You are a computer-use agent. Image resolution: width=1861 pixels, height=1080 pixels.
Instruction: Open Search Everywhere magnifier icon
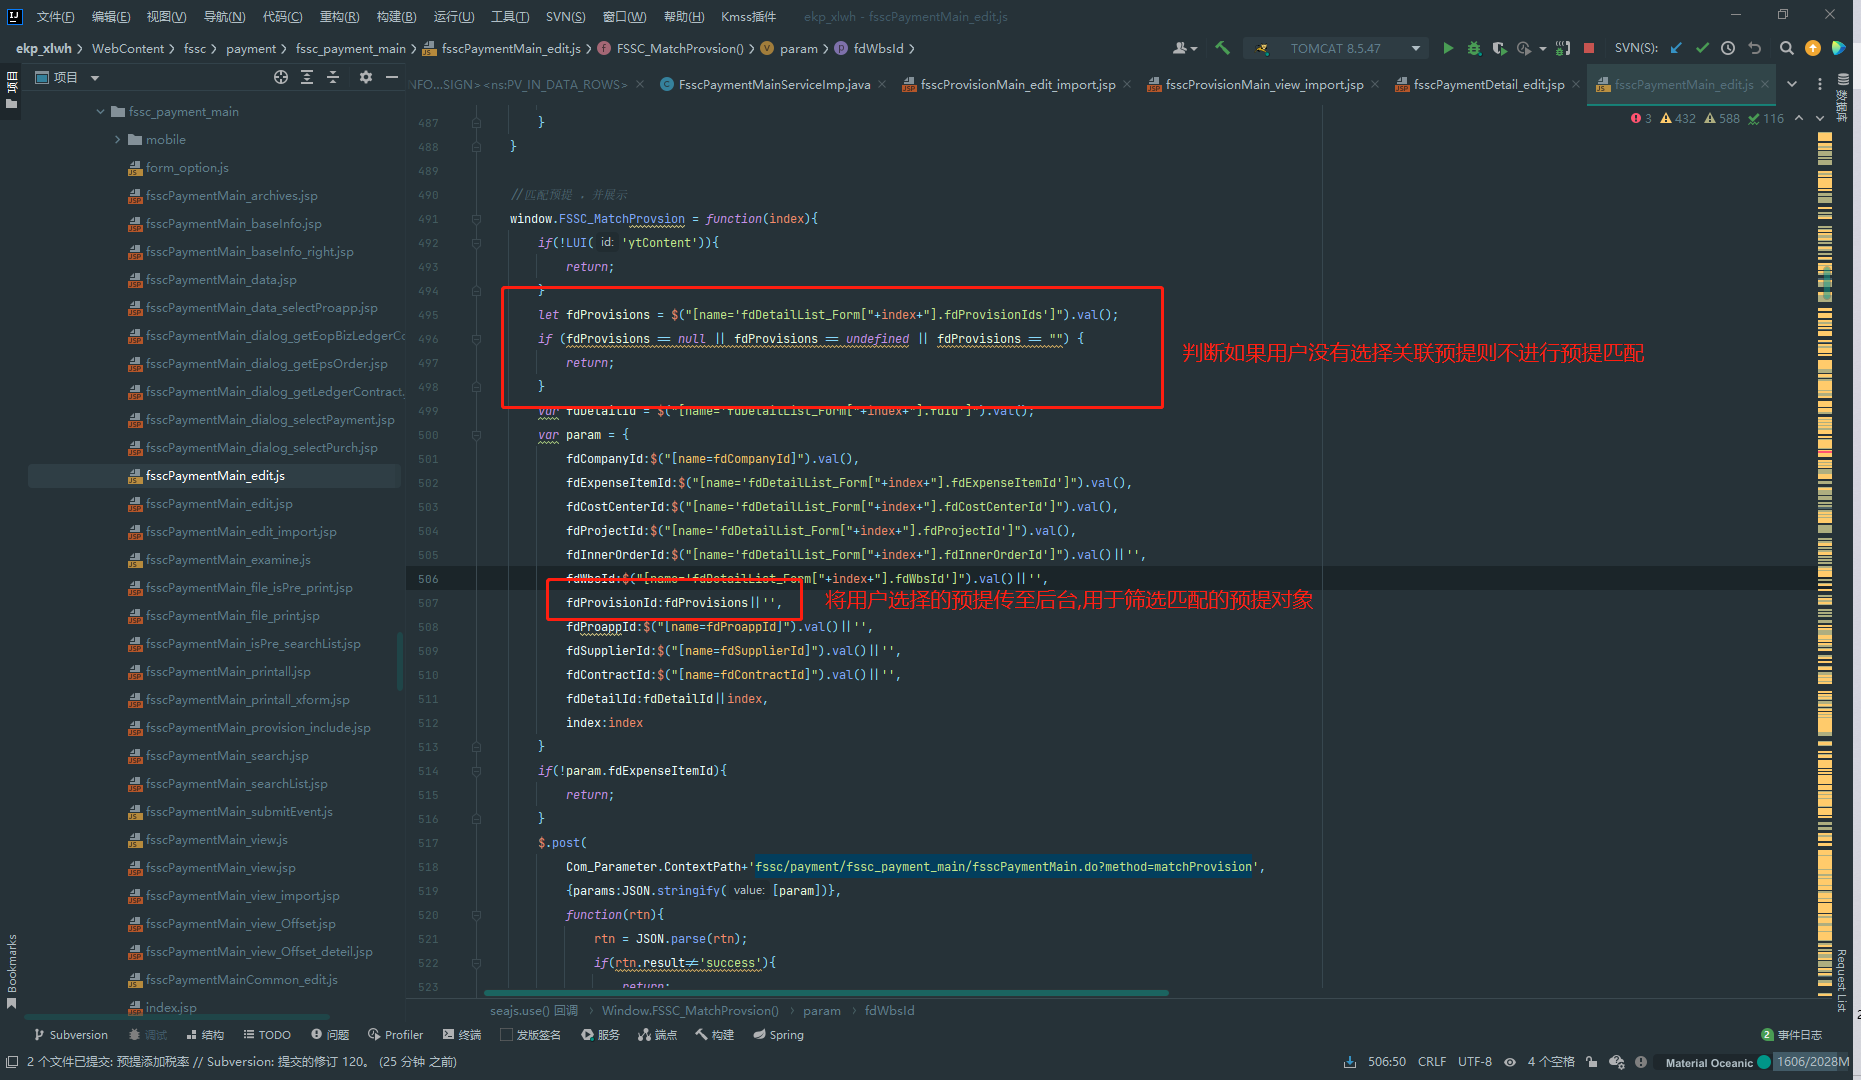point(1786,48)
